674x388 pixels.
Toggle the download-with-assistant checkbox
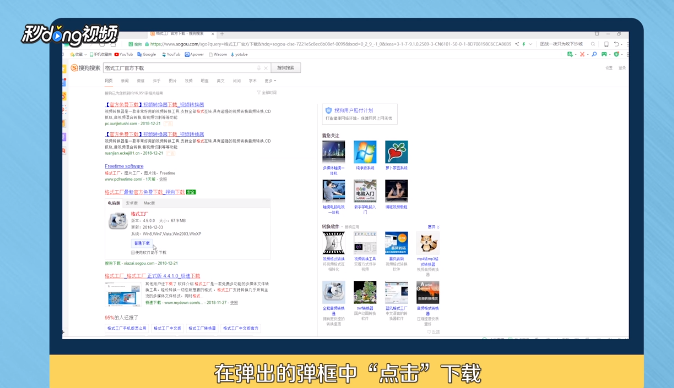click(x=133, y=253)
